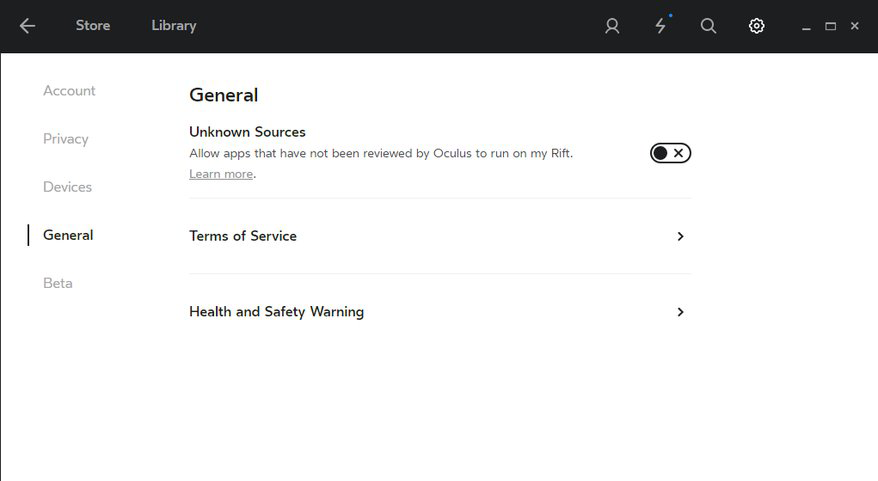The height and width of the screenshot is (481, 878).
Task: Open the lightning bolt notifications icon
Action: pyautogui.click(x=660, y=26)
